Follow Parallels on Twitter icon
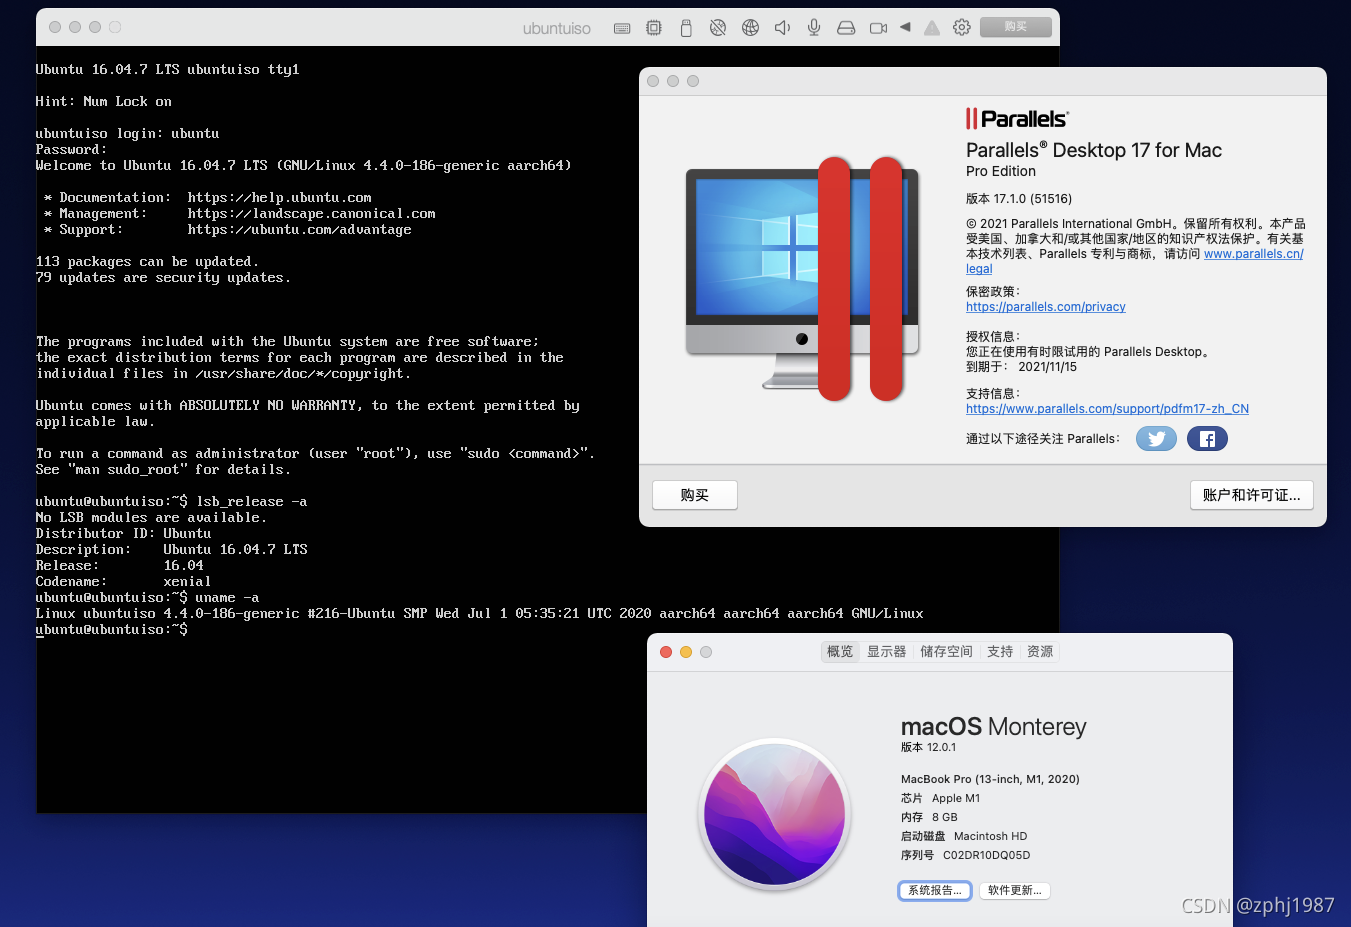This screenshot has width=1351, height=927. point(1156,438)
